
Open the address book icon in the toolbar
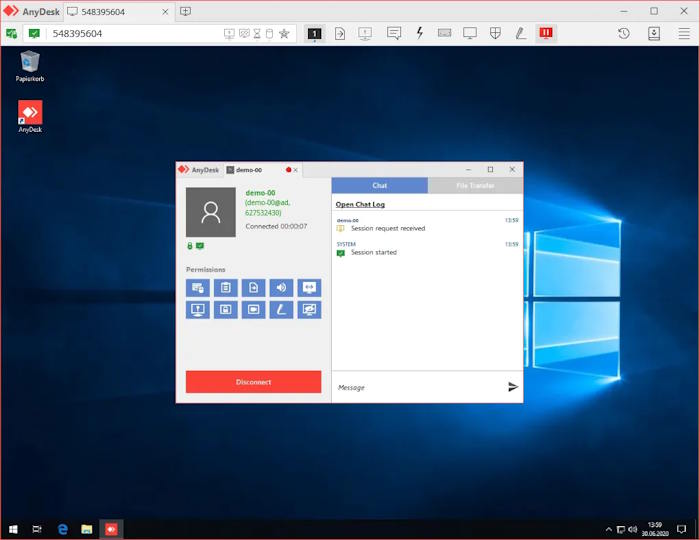(654, 33)
